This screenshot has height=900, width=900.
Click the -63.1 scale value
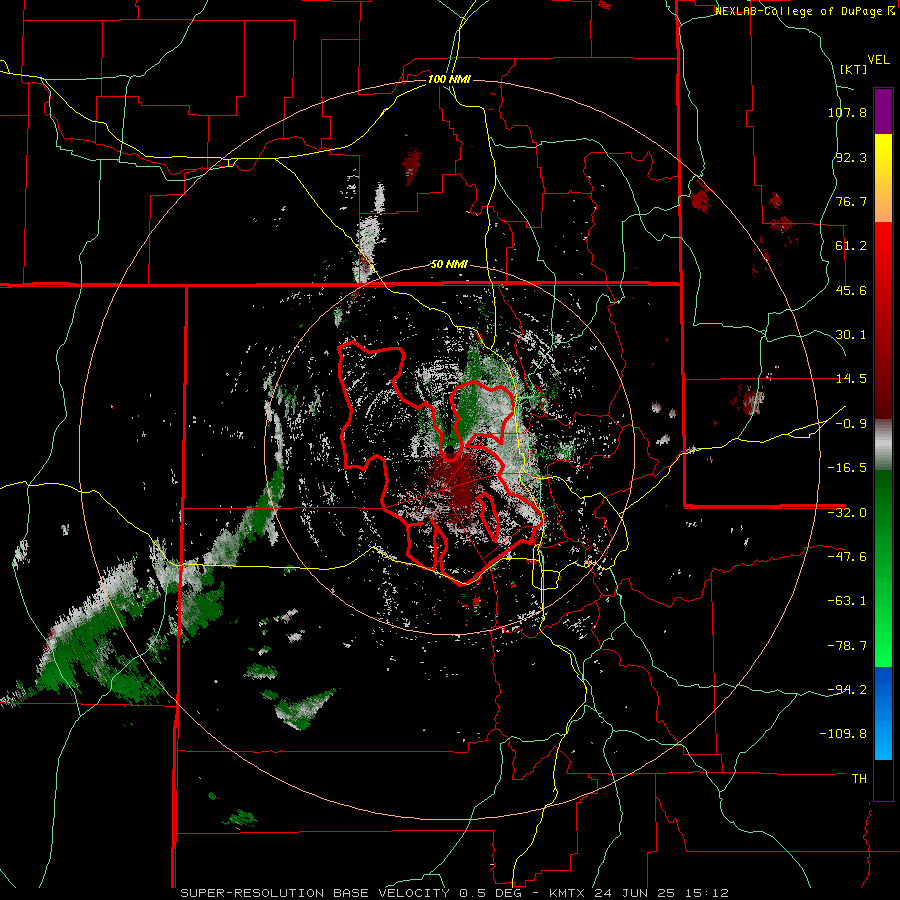(847, 601)
